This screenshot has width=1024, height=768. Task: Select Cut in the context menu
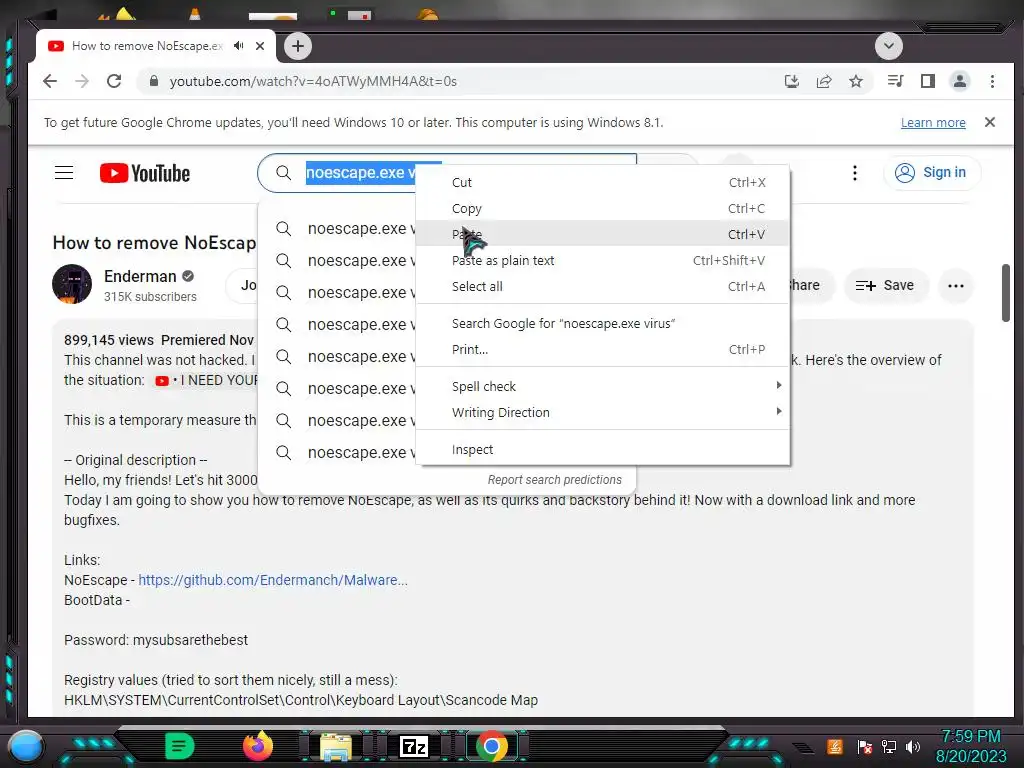click(602, 182)
